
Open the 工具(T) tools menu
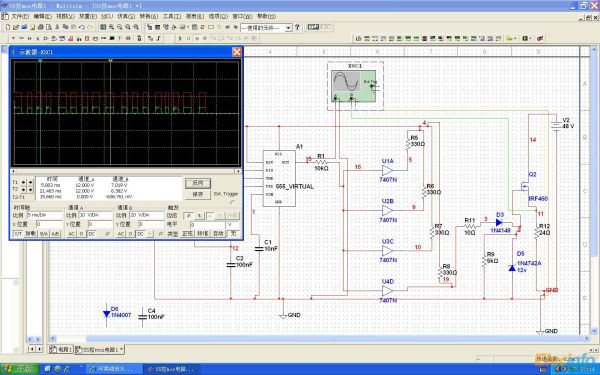click(172, 16)
